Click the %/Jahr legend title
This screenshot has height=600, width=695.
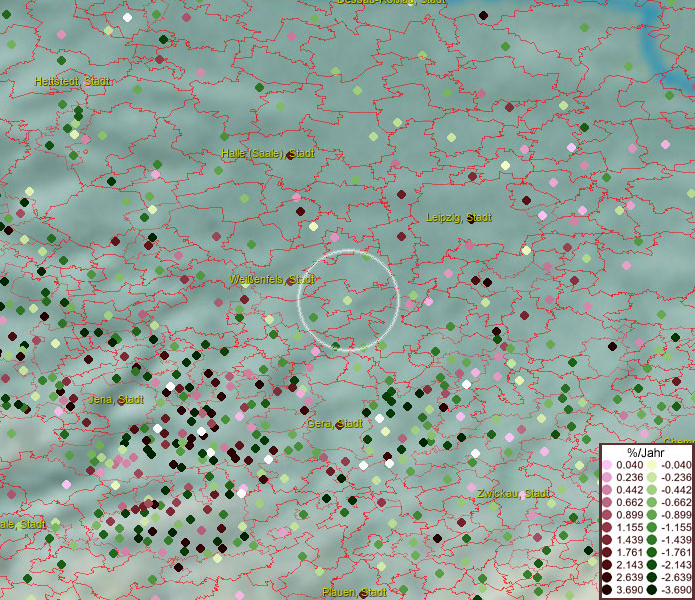pyautogui.click(x=645, y=452)
